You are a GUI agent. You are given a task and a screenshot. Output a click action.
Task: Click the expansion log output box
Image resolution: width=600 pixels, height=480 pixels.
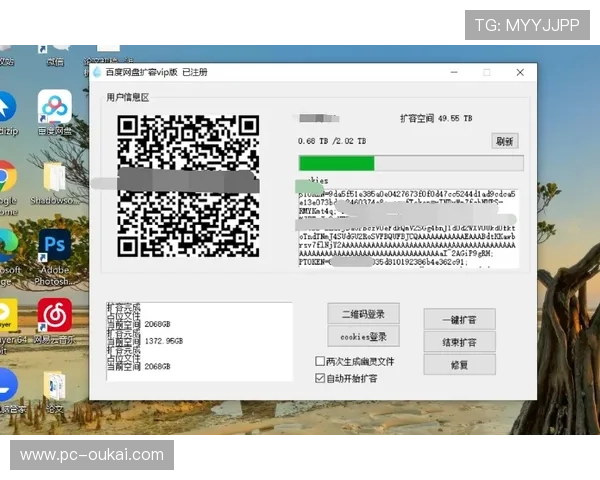(x=199, y=341)
